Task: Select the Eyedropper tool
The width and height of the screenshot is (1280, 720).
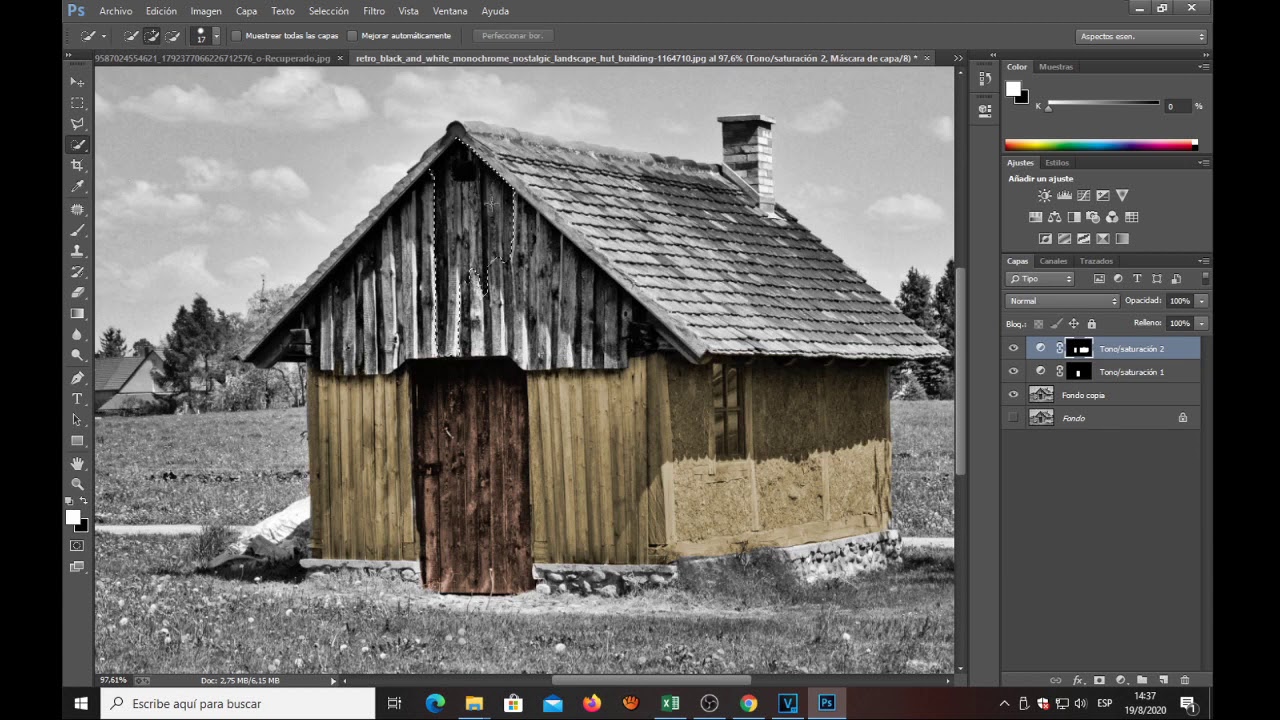Action: (x=77, y=186)
